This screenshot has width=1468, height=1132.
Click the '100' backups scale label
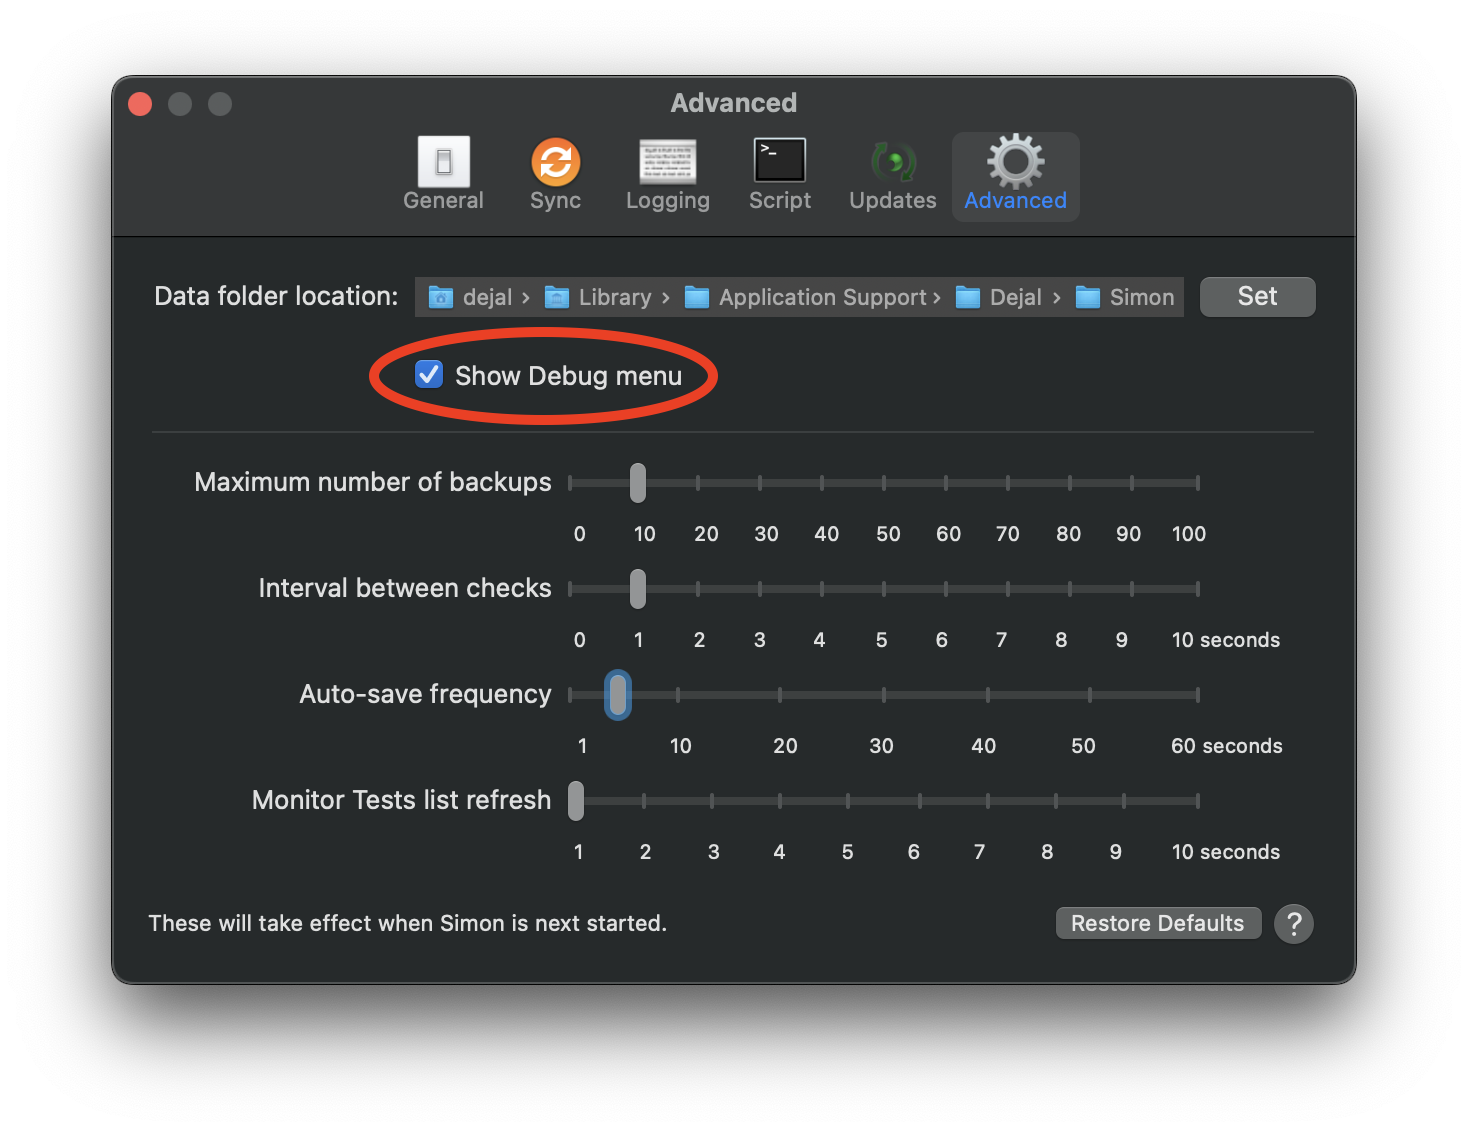click(x=1189, y=534)
